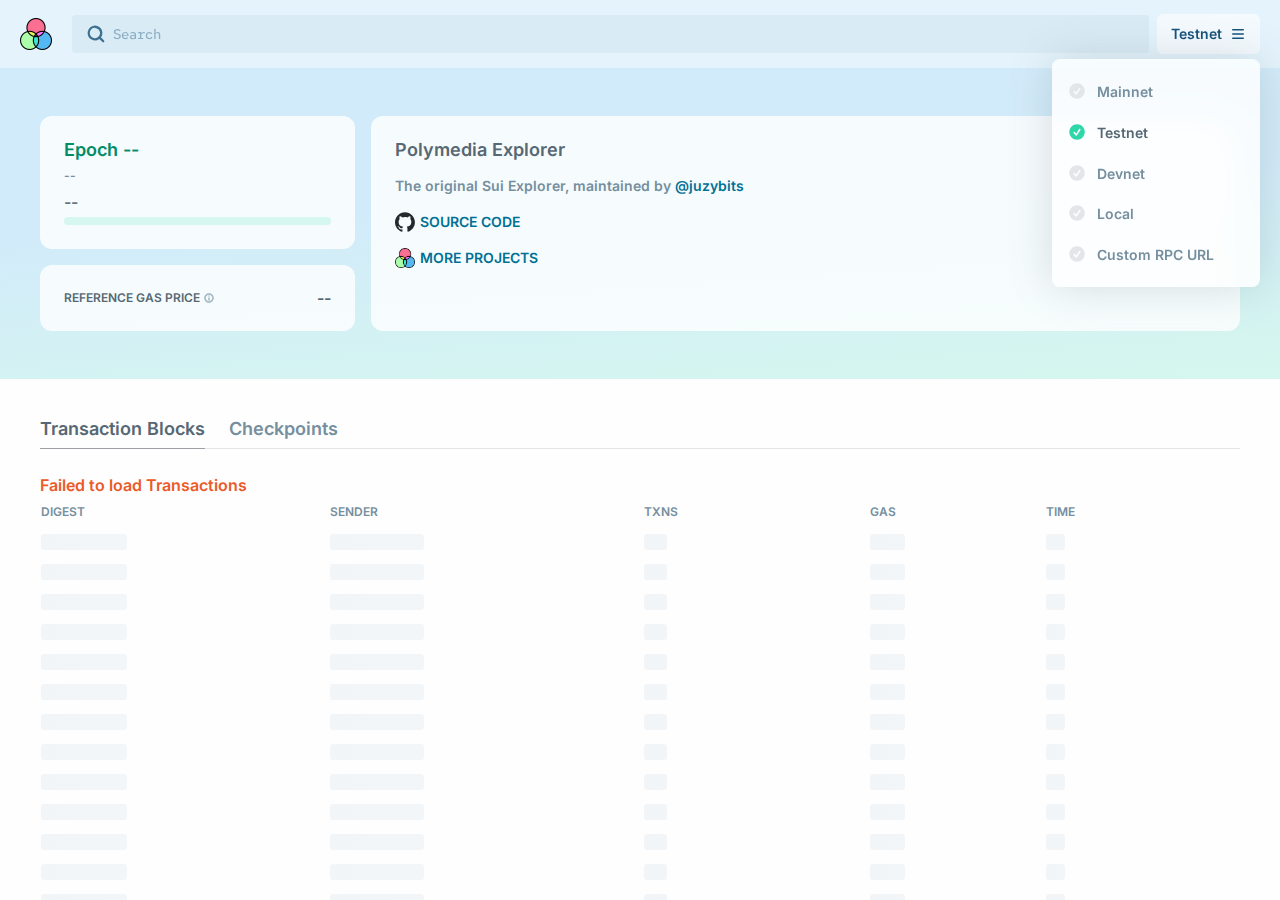Click the hamburger icon on Testnet button
1280x900 pixels.
click(x=1238, y=34)
